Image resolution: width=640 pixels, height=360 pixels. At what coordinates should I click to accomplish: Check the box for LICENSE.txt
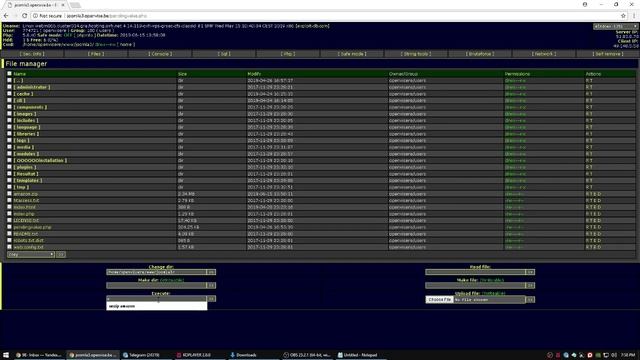[9, 220]
